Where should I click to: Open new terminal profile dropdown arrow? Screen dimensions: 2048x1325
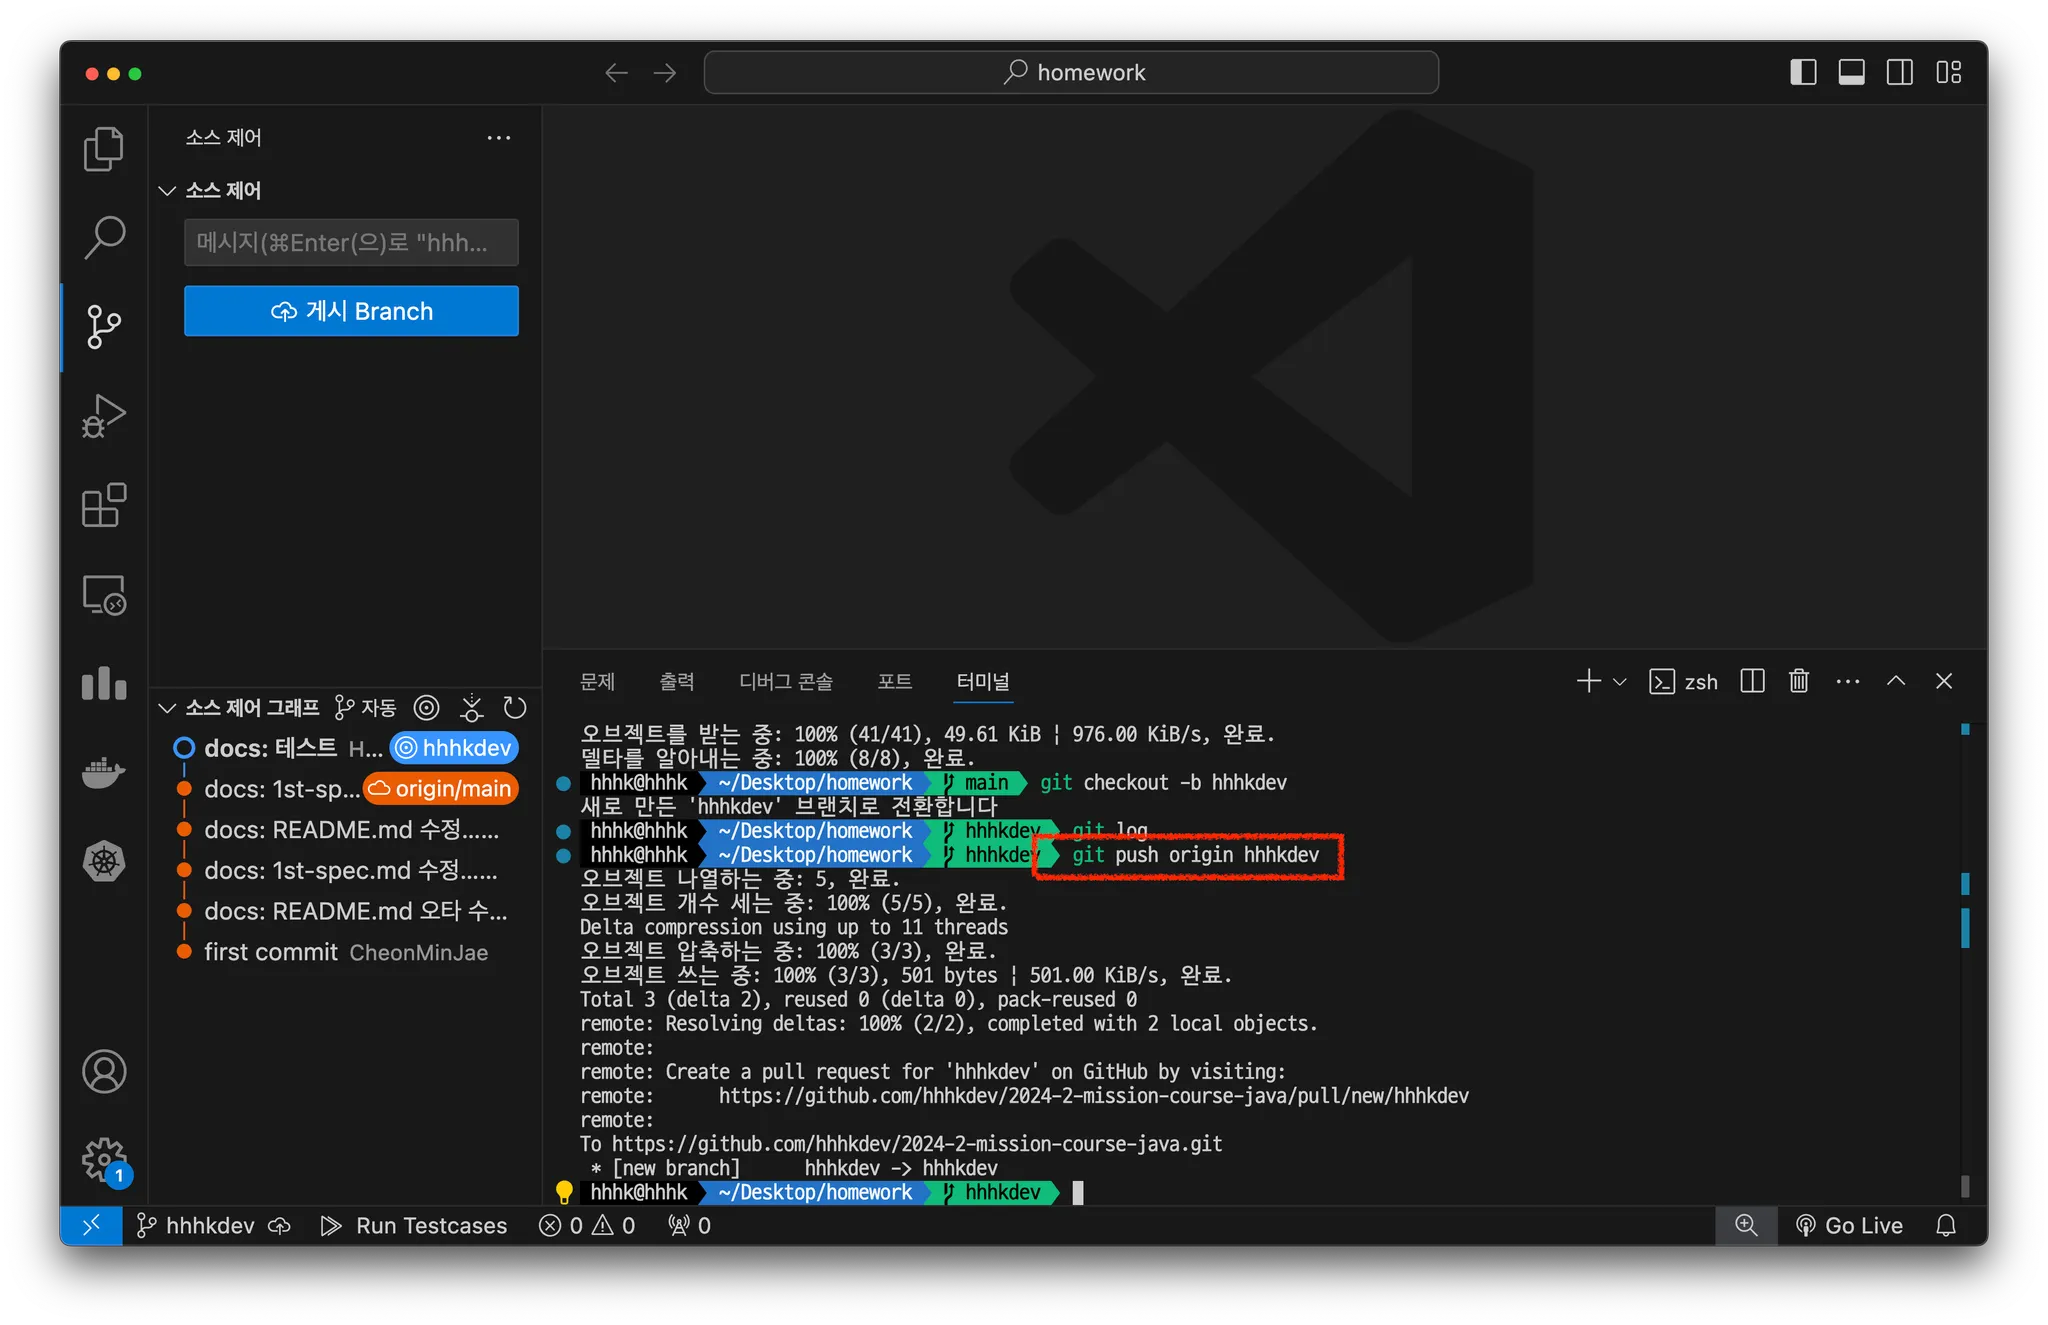(1620, 681)
